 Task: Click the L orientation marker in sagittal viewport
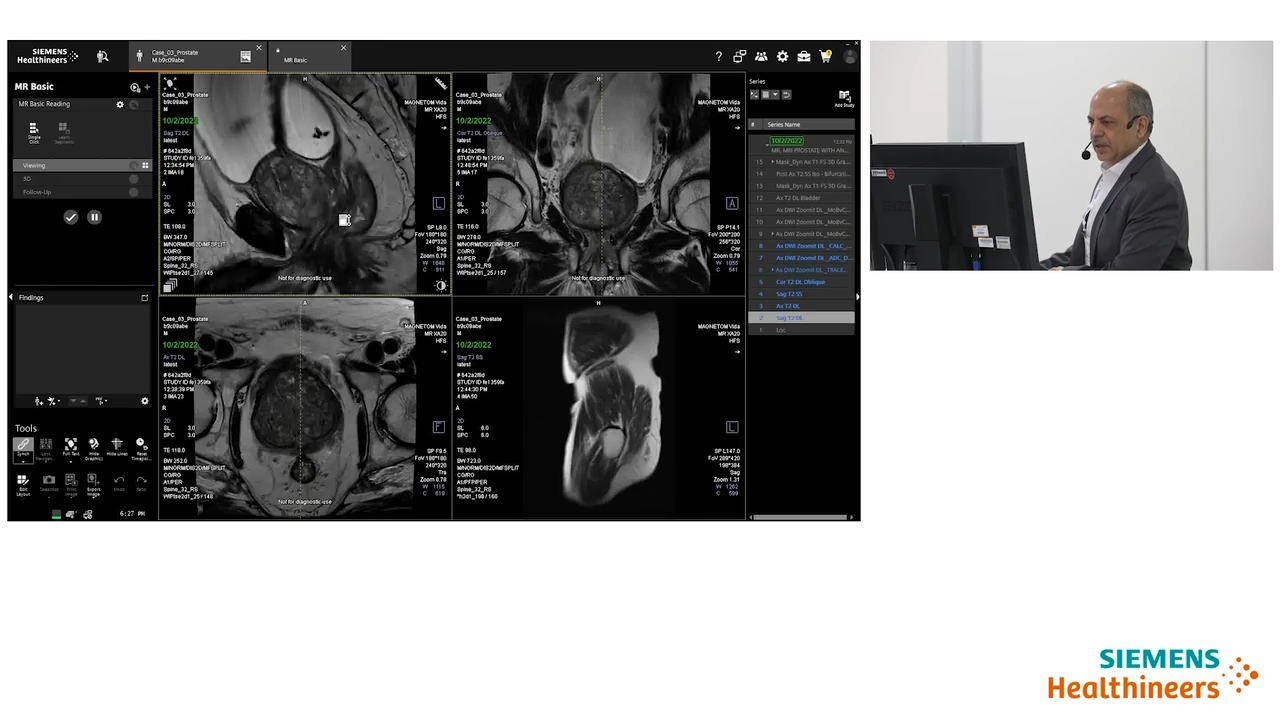tap(438, 204)
